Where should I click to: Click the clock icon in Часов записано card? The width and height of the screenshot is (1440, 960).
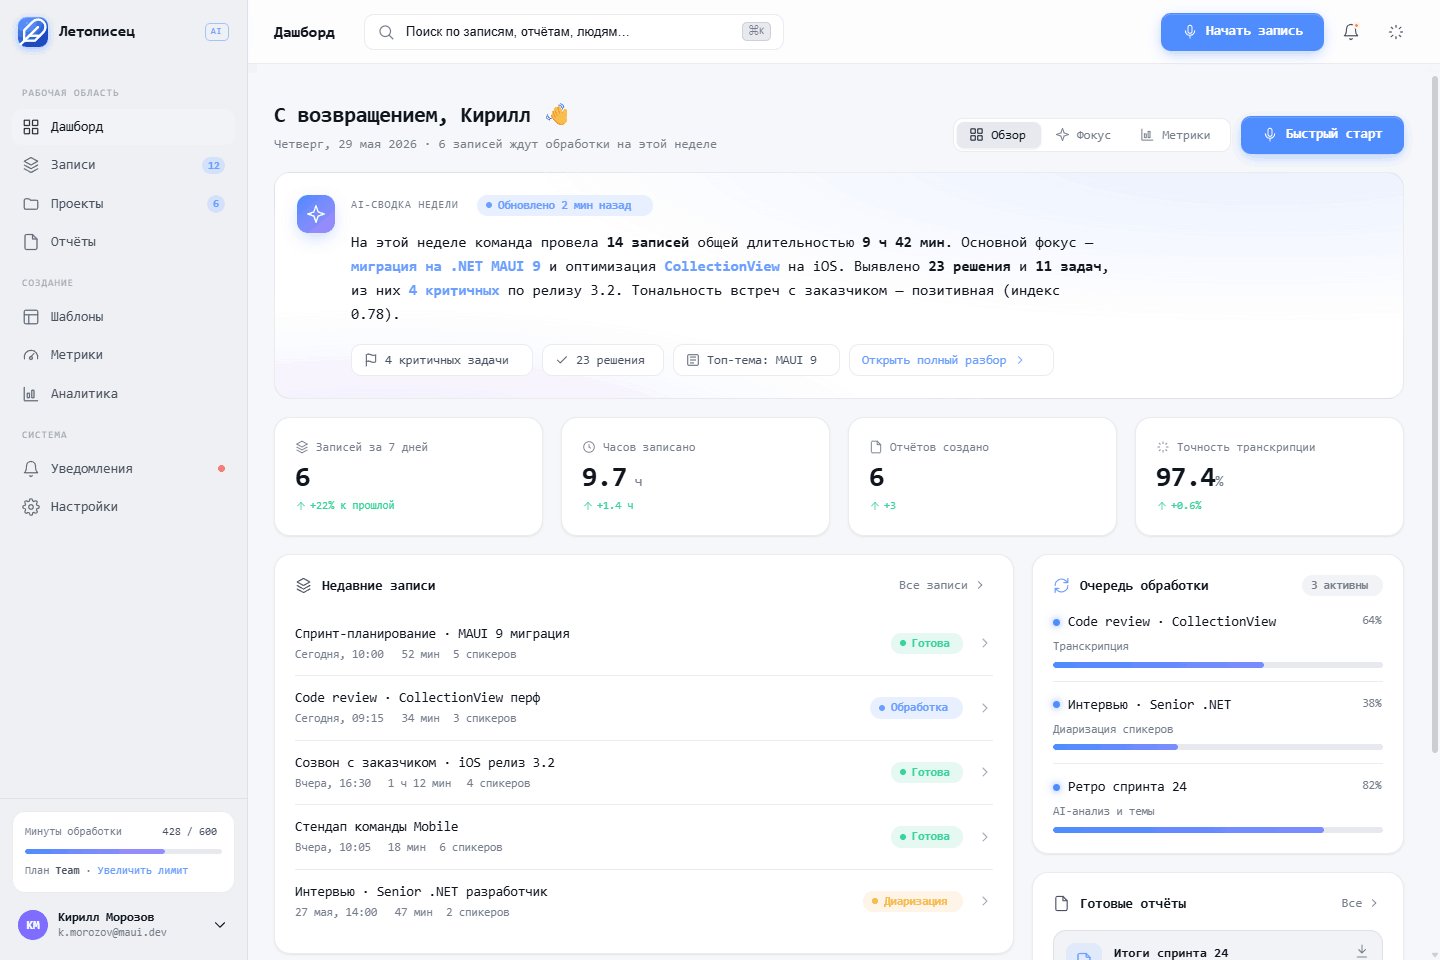pos(589,448)
